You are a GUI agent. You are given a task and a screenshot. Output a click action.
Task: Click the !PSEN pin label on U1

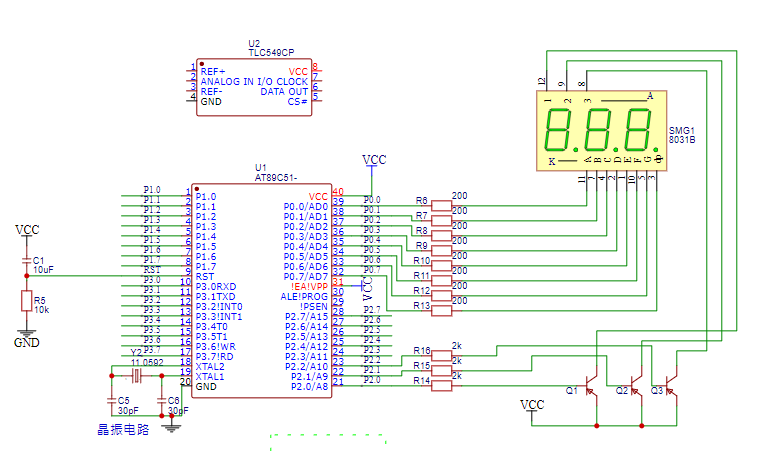coord(314,307)
